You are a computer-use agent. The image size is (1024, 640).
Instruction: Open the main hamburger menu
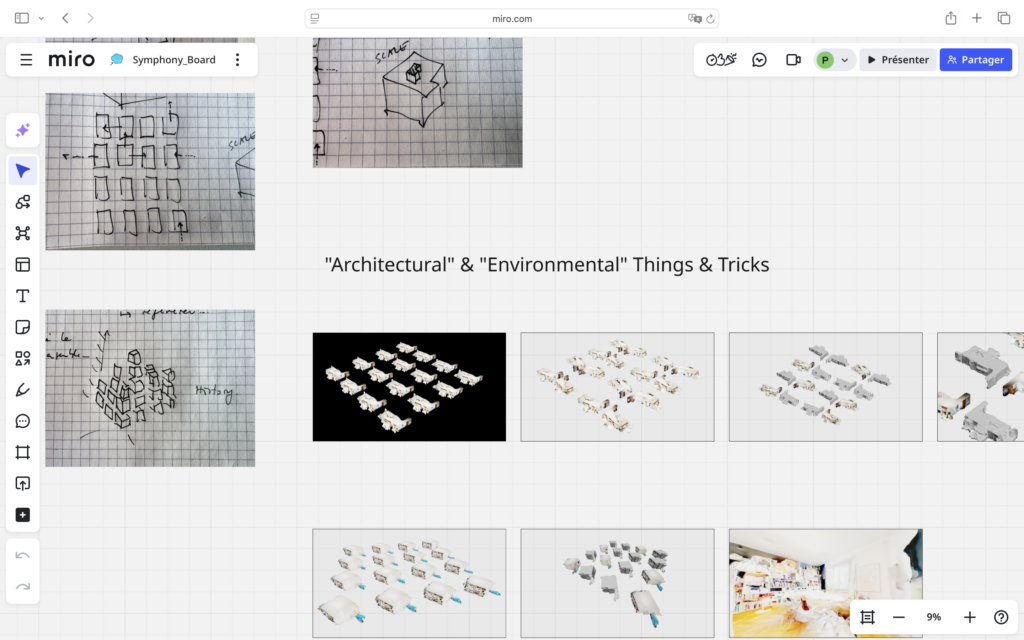[x=26, y=60]
